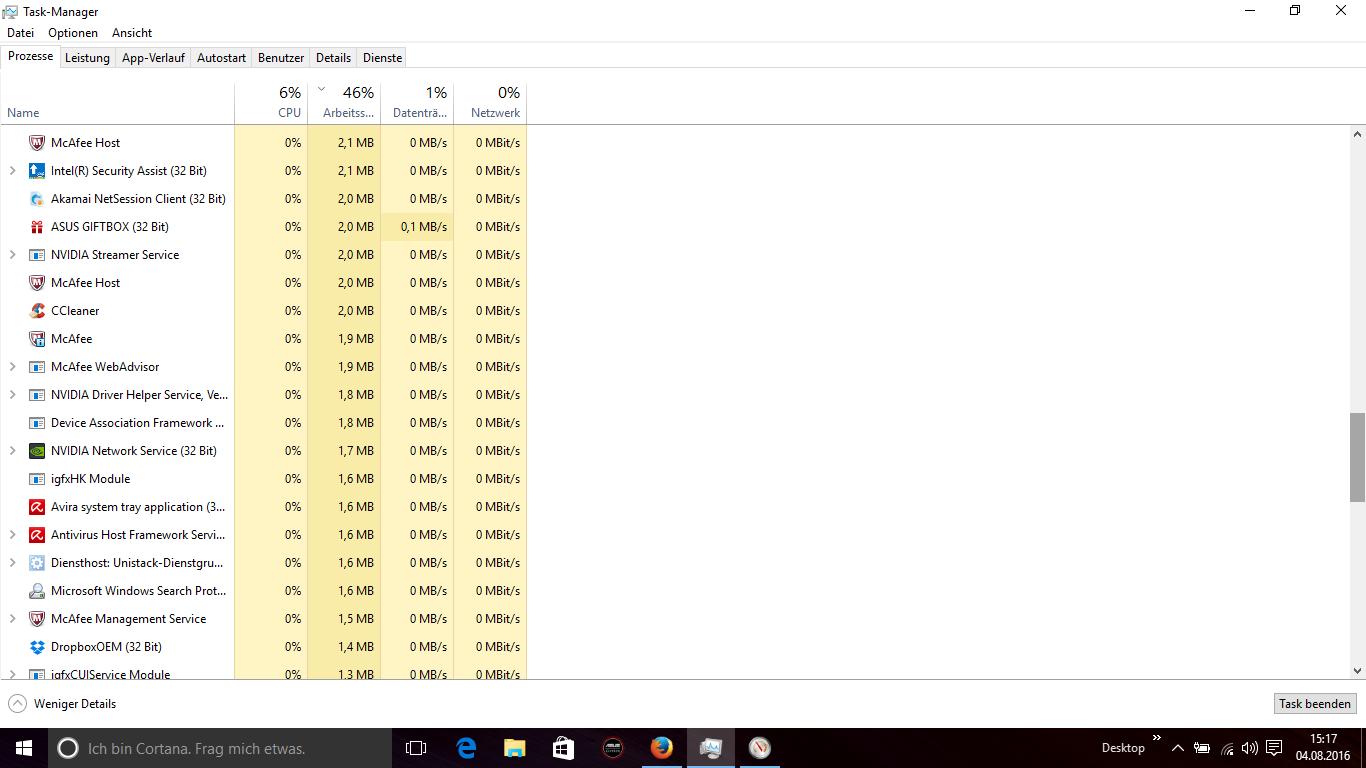Expand the Intel(R) Security Assist row
1366x768 pixels.
[12, 171]
